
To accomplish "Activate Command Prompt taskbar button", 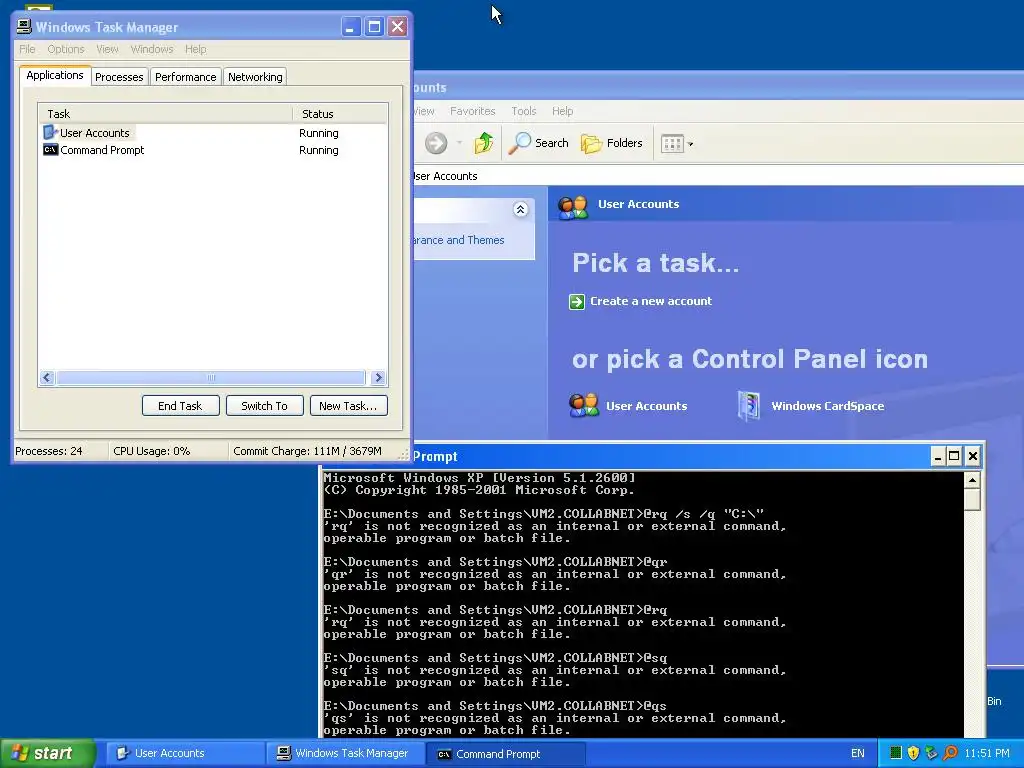I will point(505,753).
